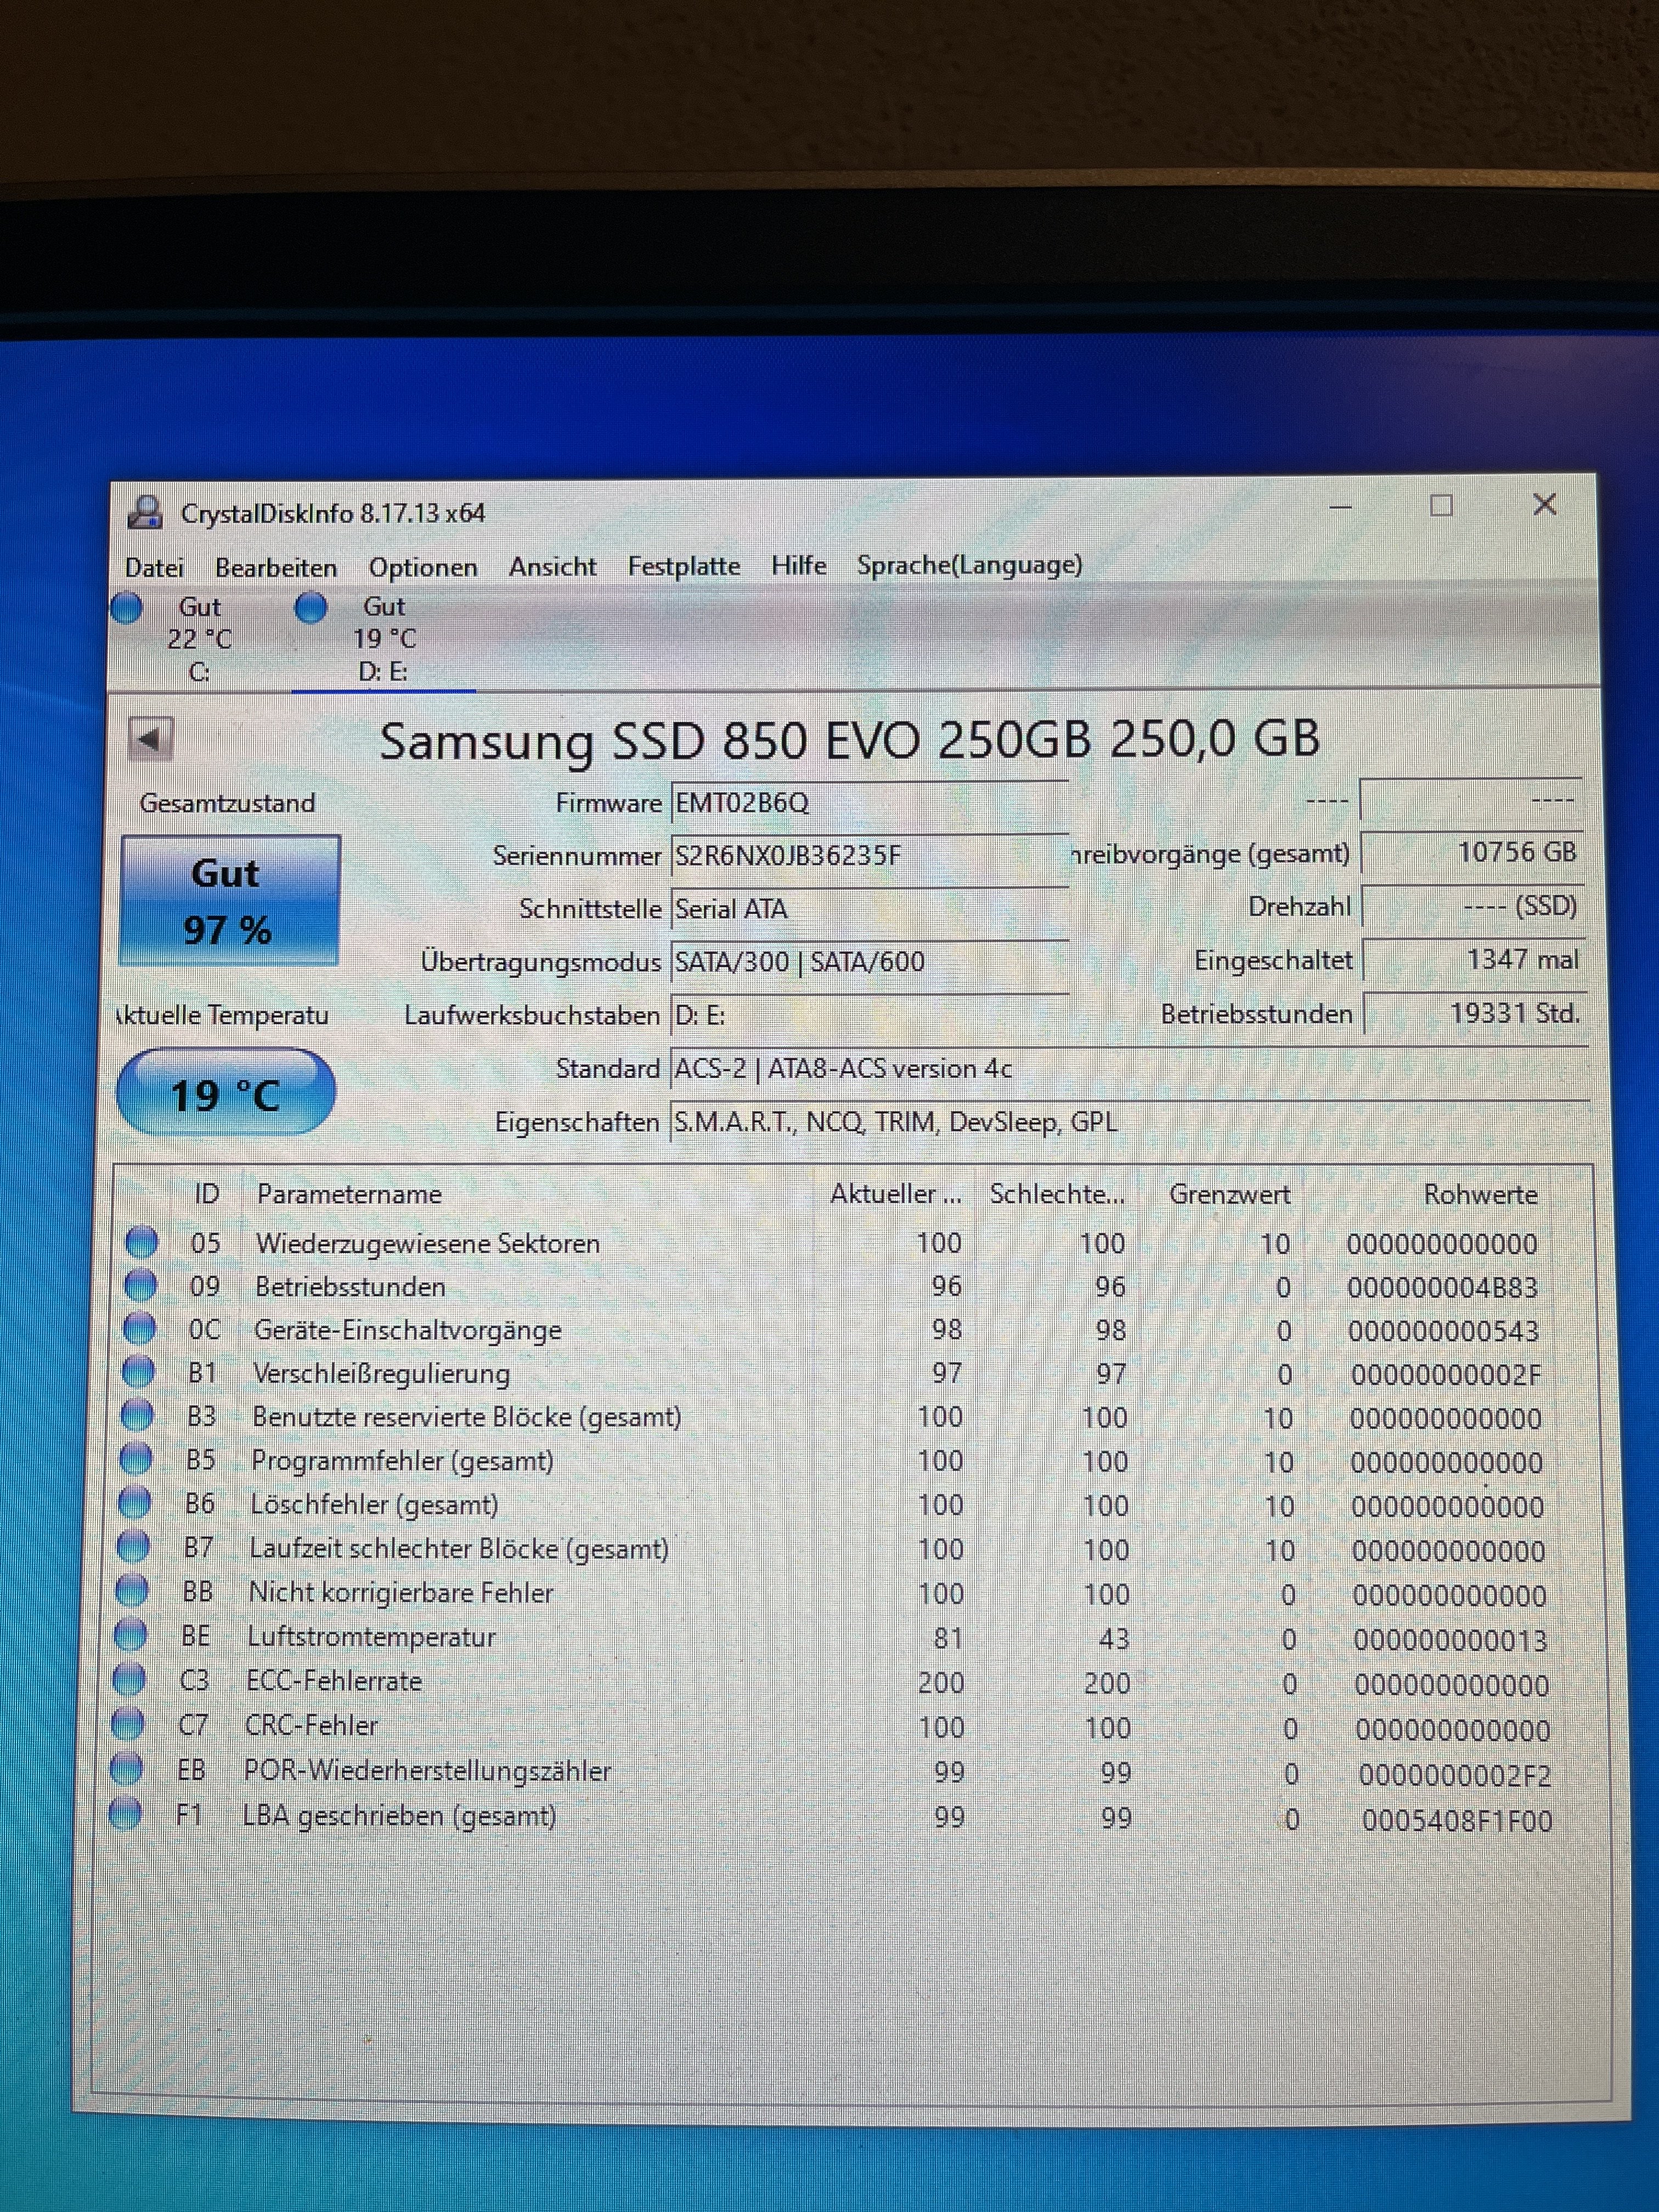Image resolution: width=1659 pixels, height=2212 pixels.
Task: Maximize the CrystalDiskInfo window
Action: click(1441, 505)
